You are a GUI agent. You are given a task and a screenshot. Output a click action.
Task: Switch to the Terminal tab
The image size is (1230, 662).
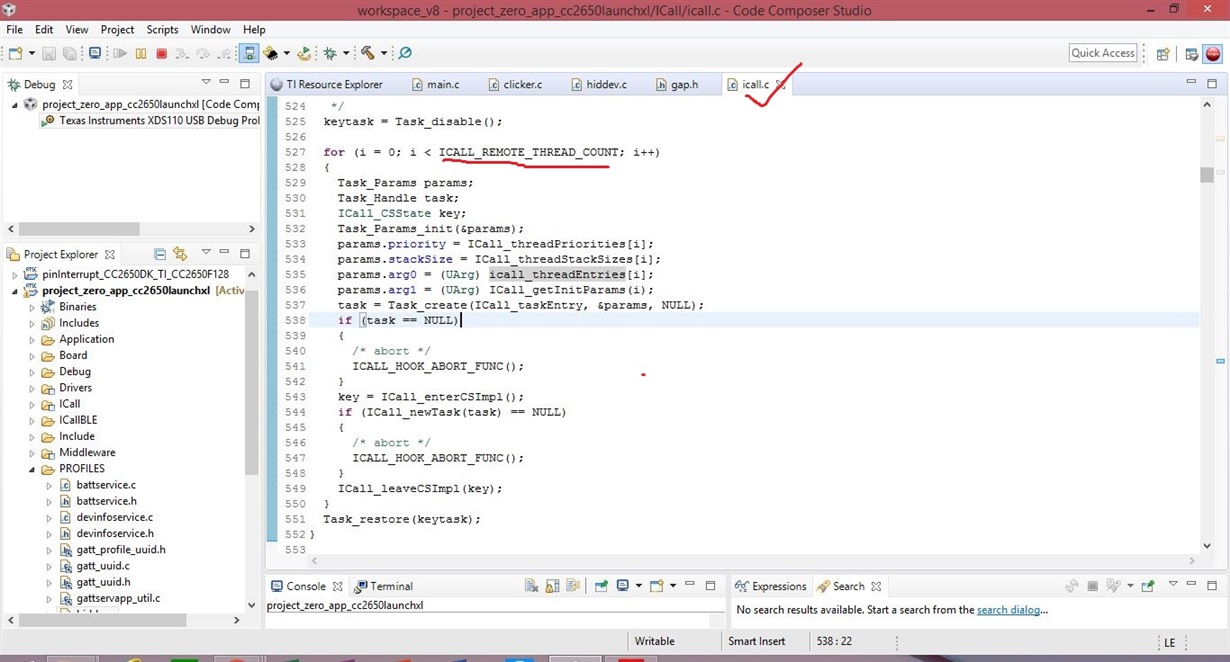pos(383,586)
